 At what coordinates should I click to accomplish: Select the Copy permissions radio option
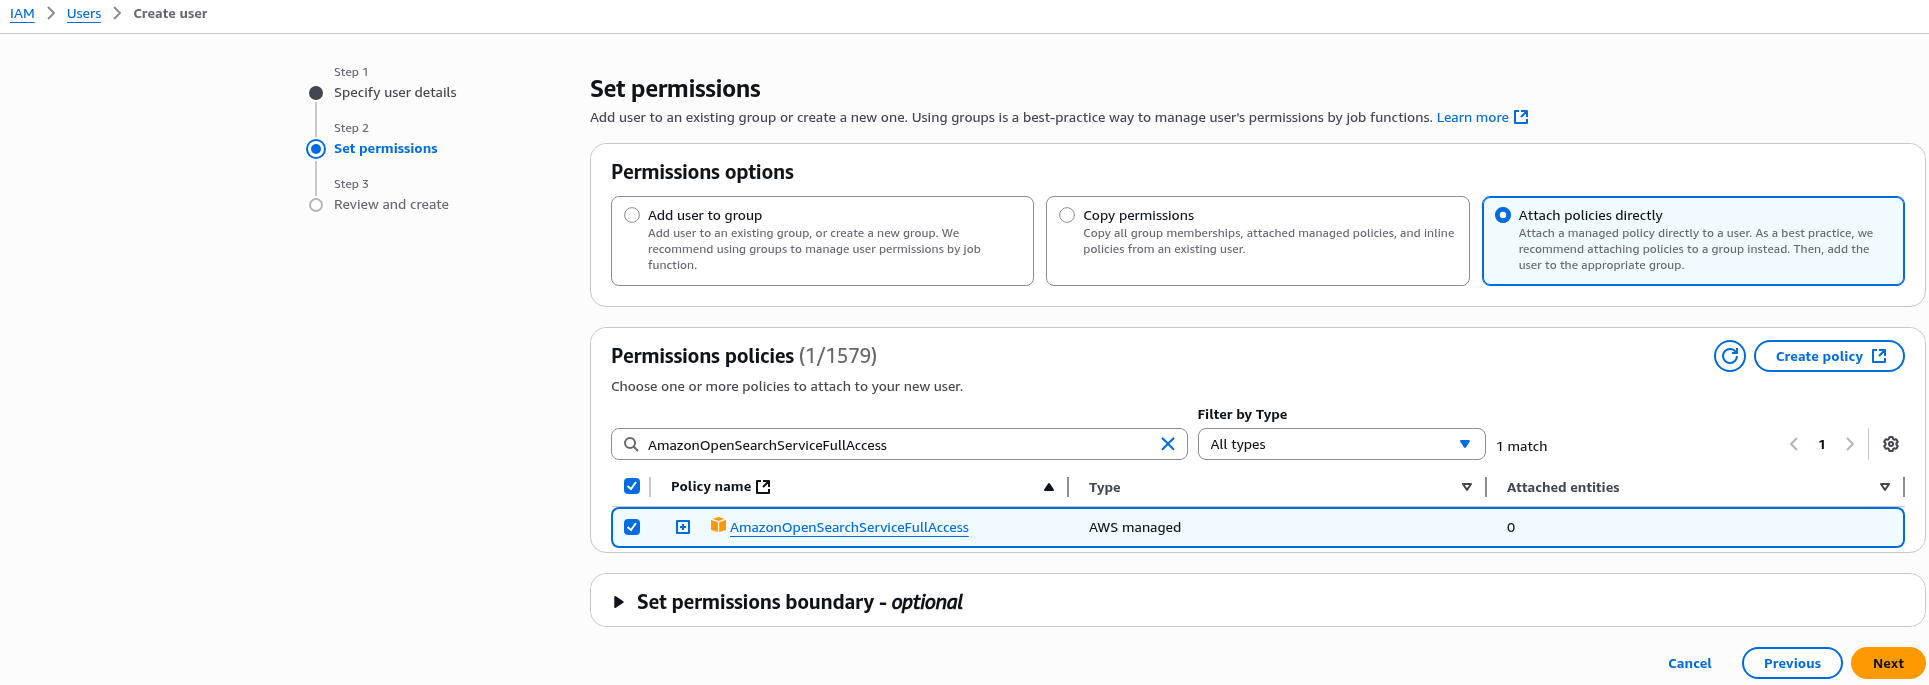[1067, 215]
